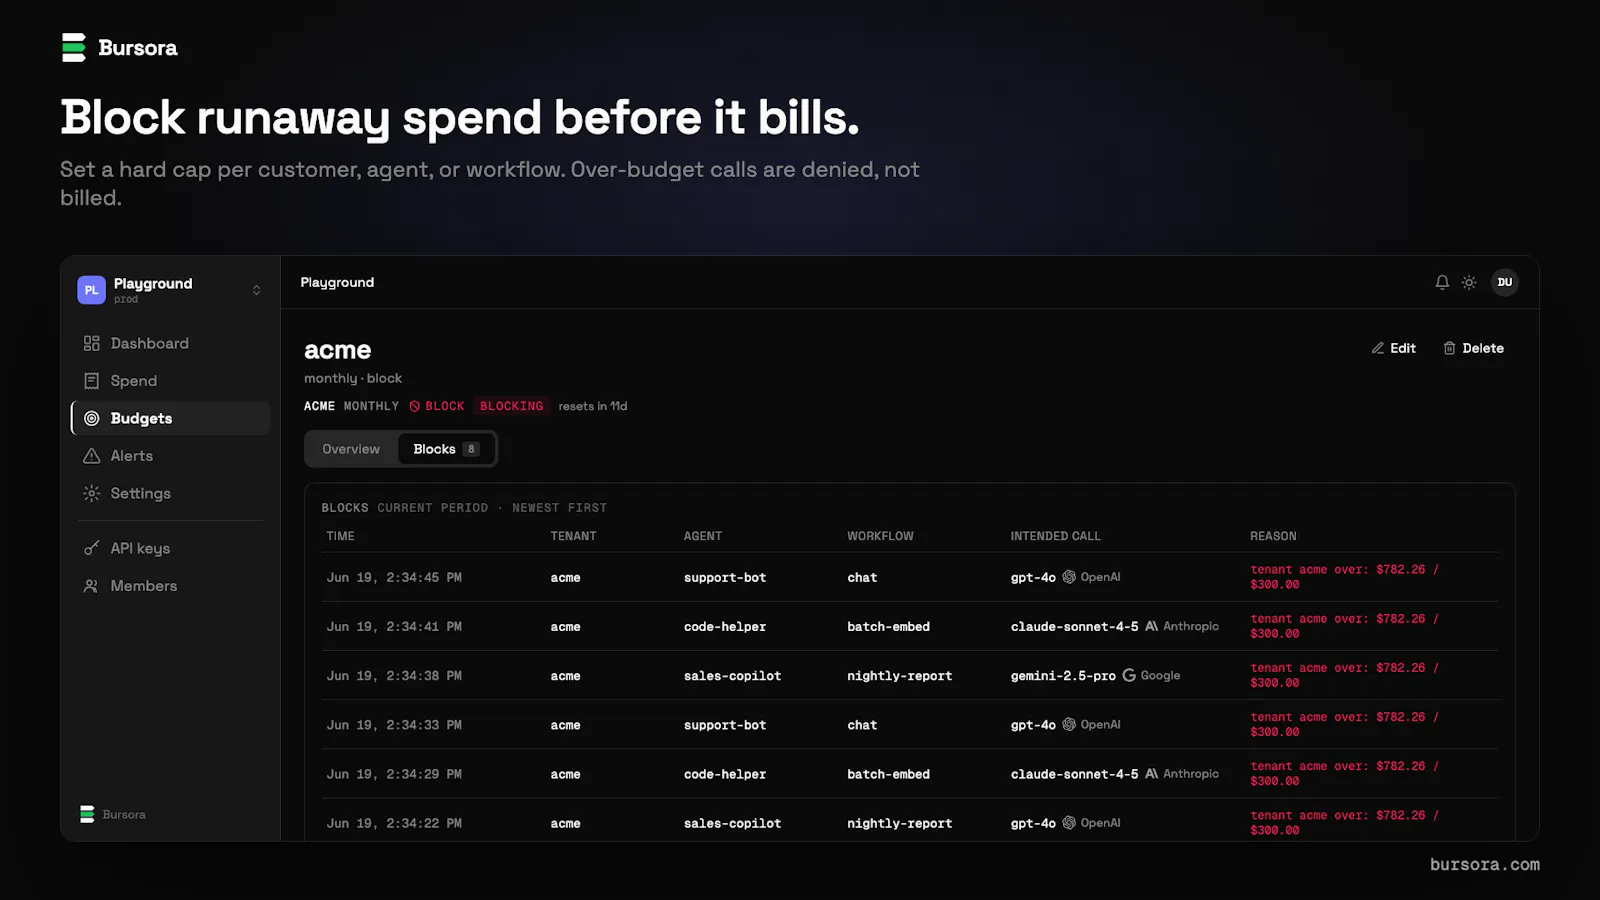Screen dimensions: 1600x900
Task: Click Anthropic icon in 2:34:29 PM row
Action: point(1151,773)
